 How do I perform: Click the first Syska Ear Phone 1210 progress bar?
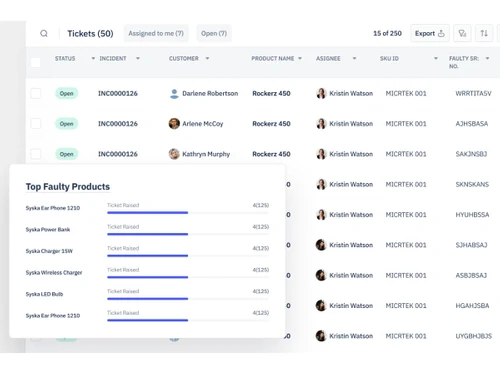pyautogui.click(x=188, y=212)
